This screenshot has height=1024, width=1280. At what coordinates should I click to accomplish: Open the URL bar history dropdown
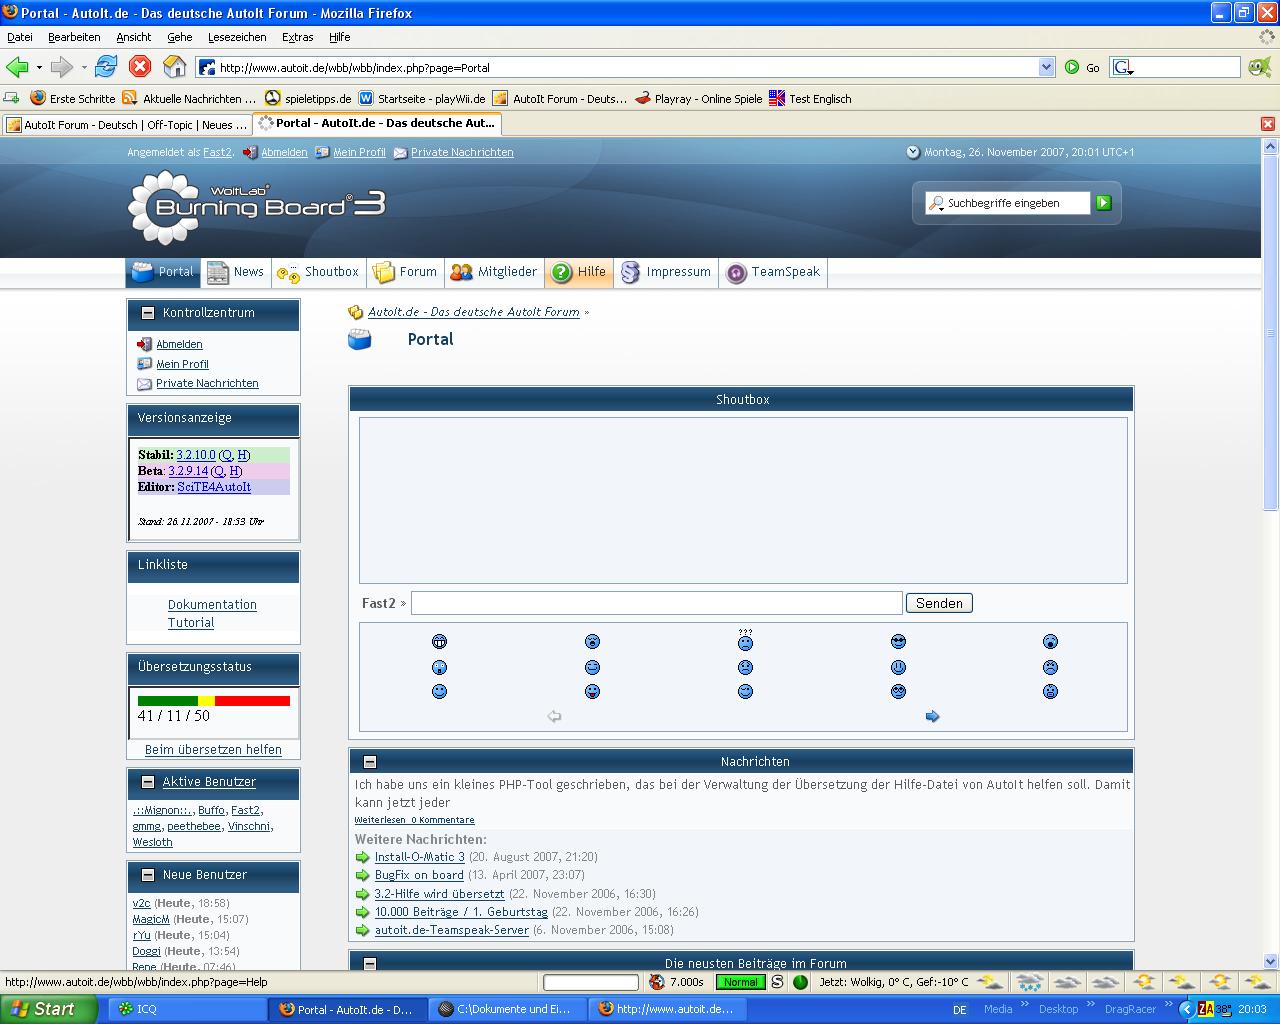pos(1046,67)
